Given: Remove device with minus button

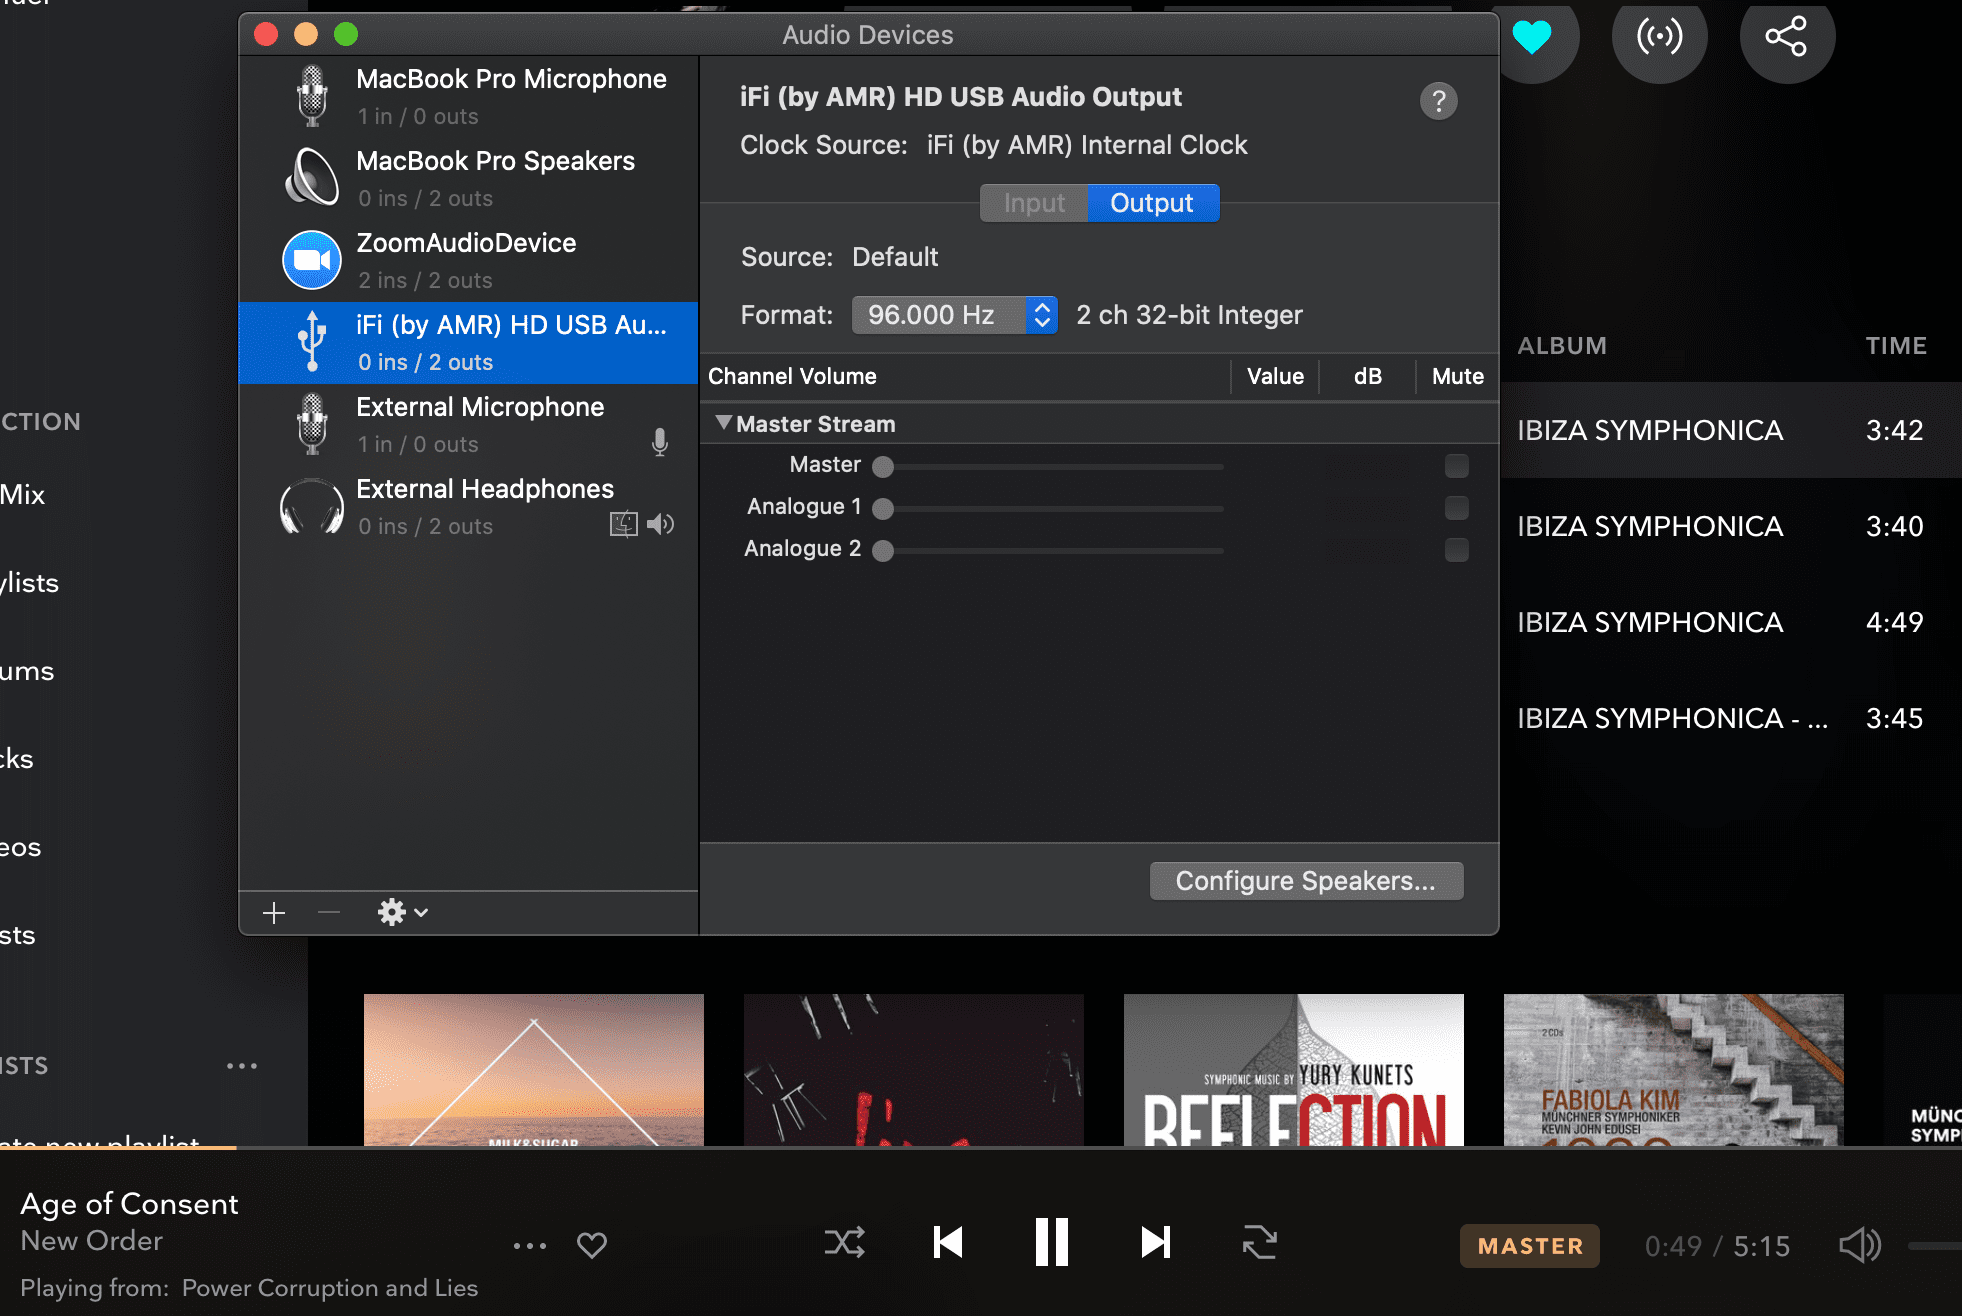Looking at the screenshot, I should click(x=329, y=912).
